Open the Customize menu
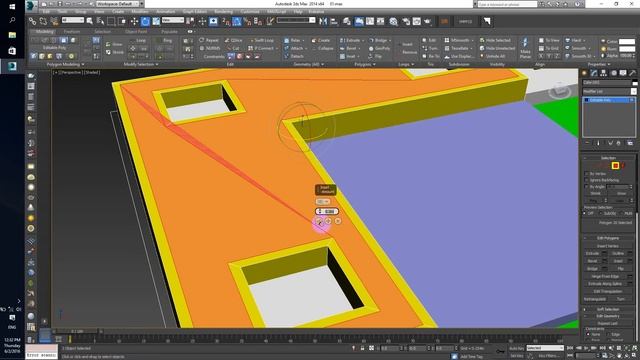The image size is (640, 360). [250, 12]
